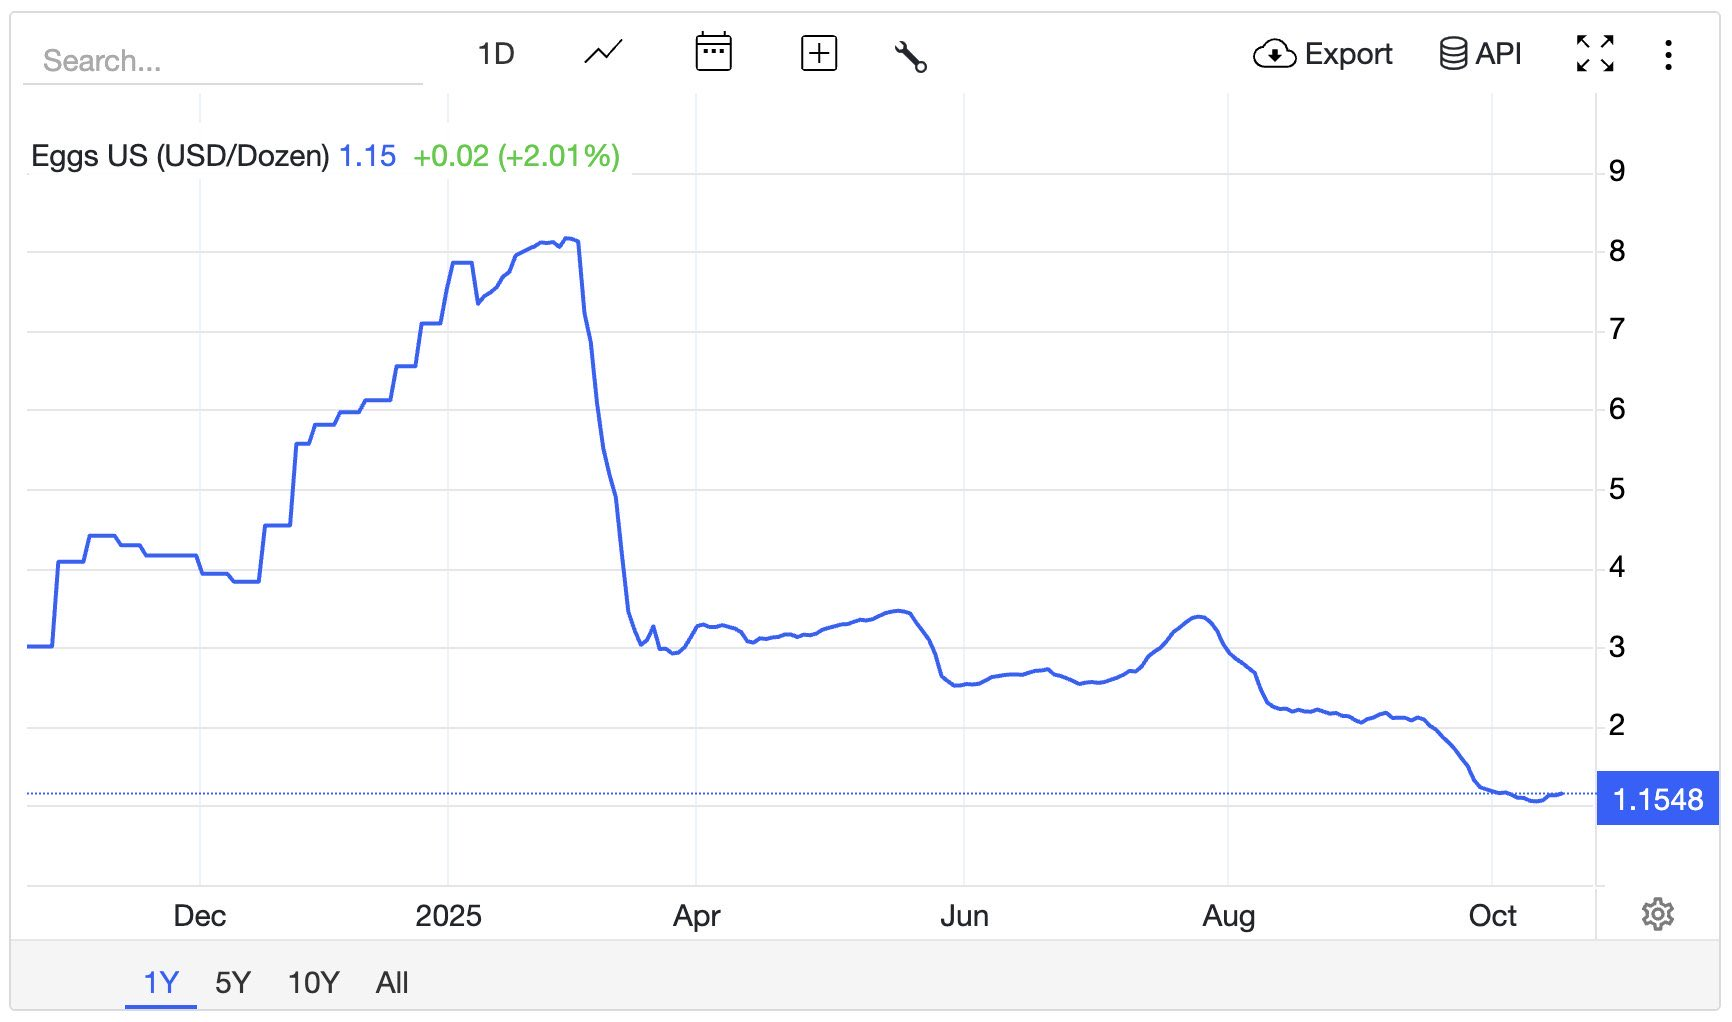1732x1022 pixels.
Task: Switch to the All time range
Action: pos(392,983)
